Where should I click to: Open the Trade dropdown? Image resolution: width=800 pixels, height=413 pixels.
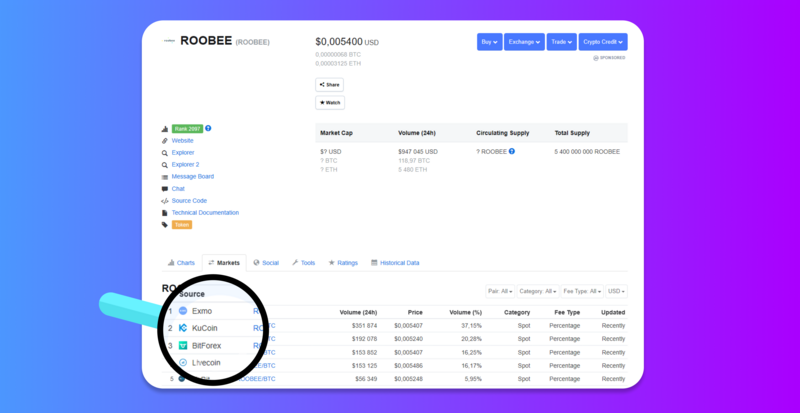tap(562, 42)
